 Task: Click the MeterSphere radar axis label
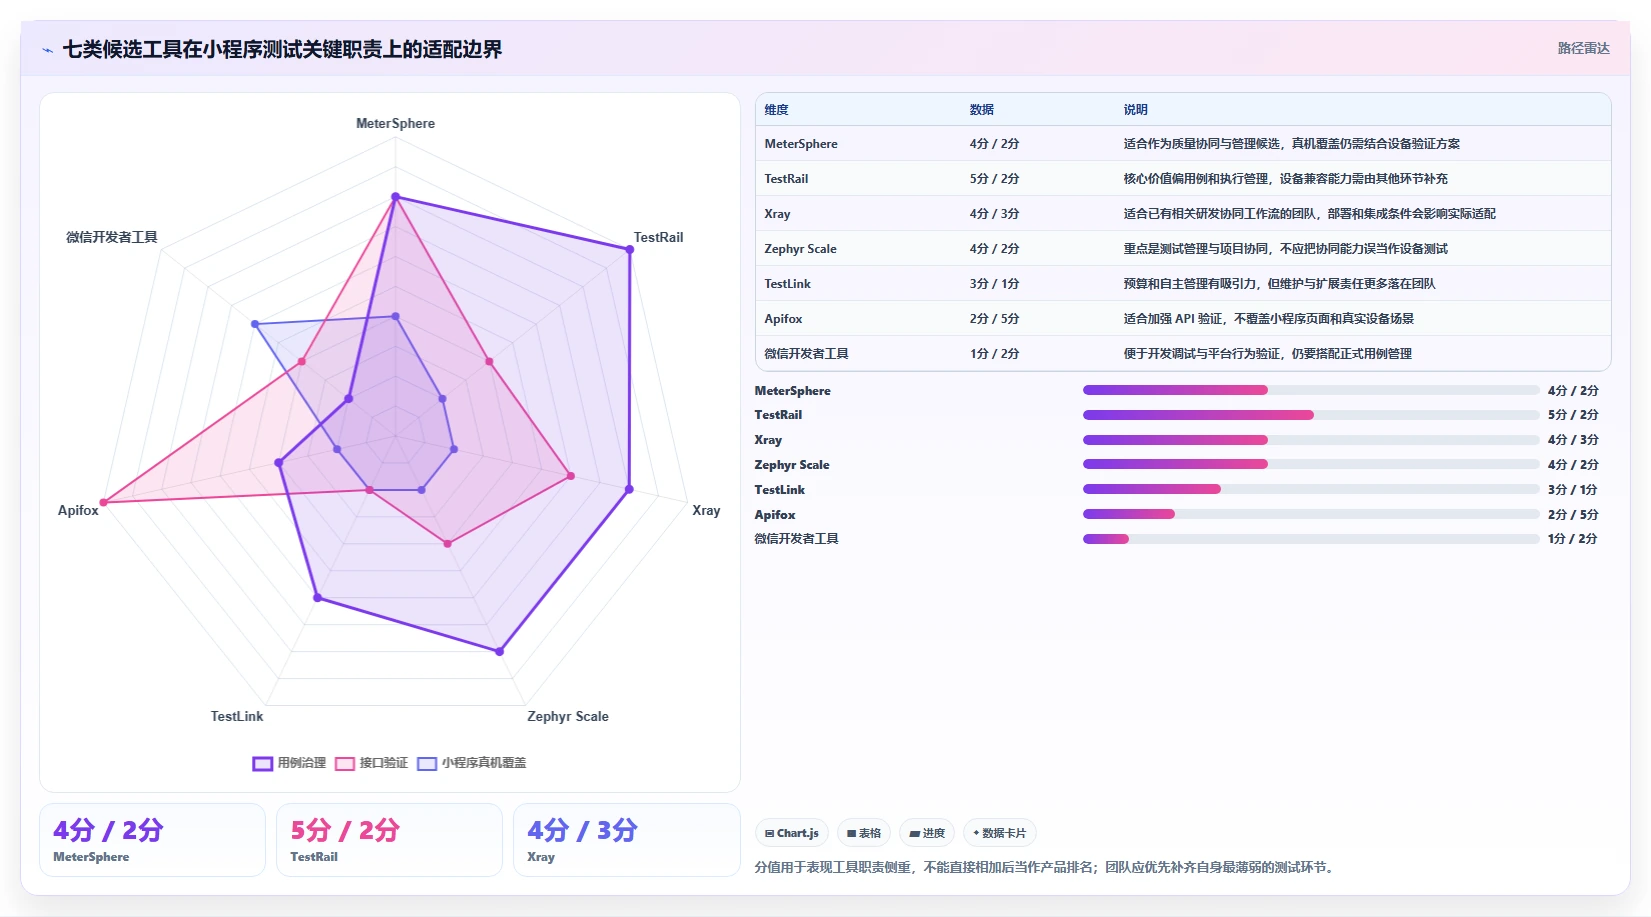click(395, 124)
